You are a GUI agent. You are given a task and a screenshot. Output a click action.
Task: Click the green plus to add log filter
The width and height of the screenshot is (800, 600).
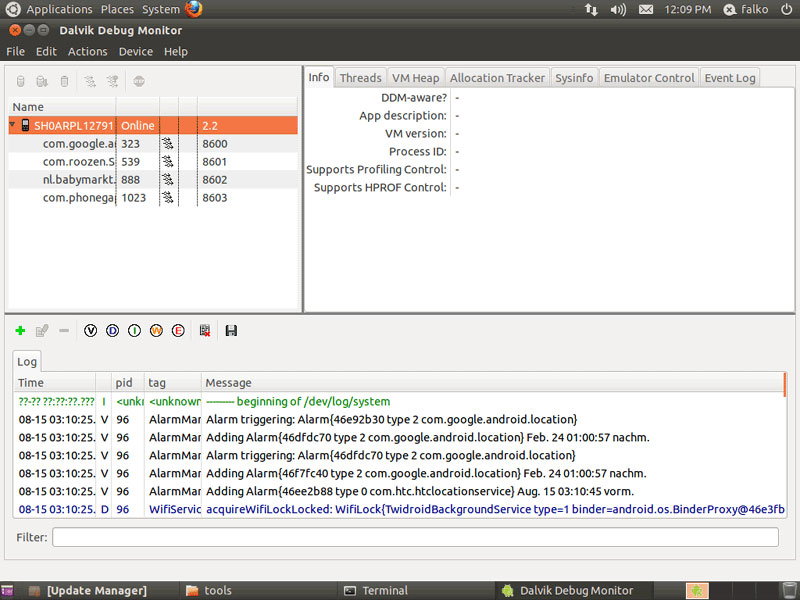[20, 331]
